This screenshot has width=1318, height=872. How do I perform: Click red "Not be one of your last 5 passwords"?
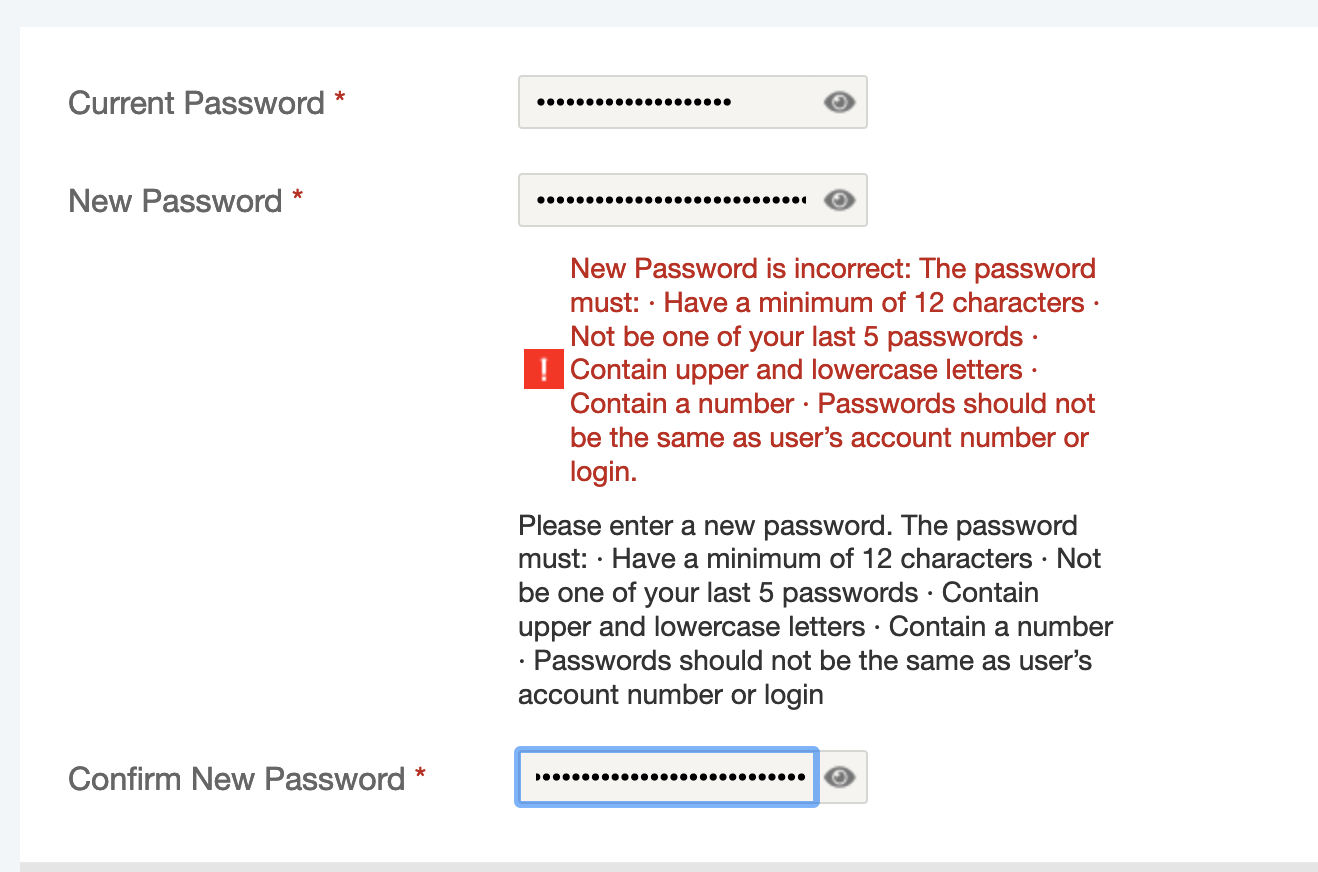pos(796,336)
